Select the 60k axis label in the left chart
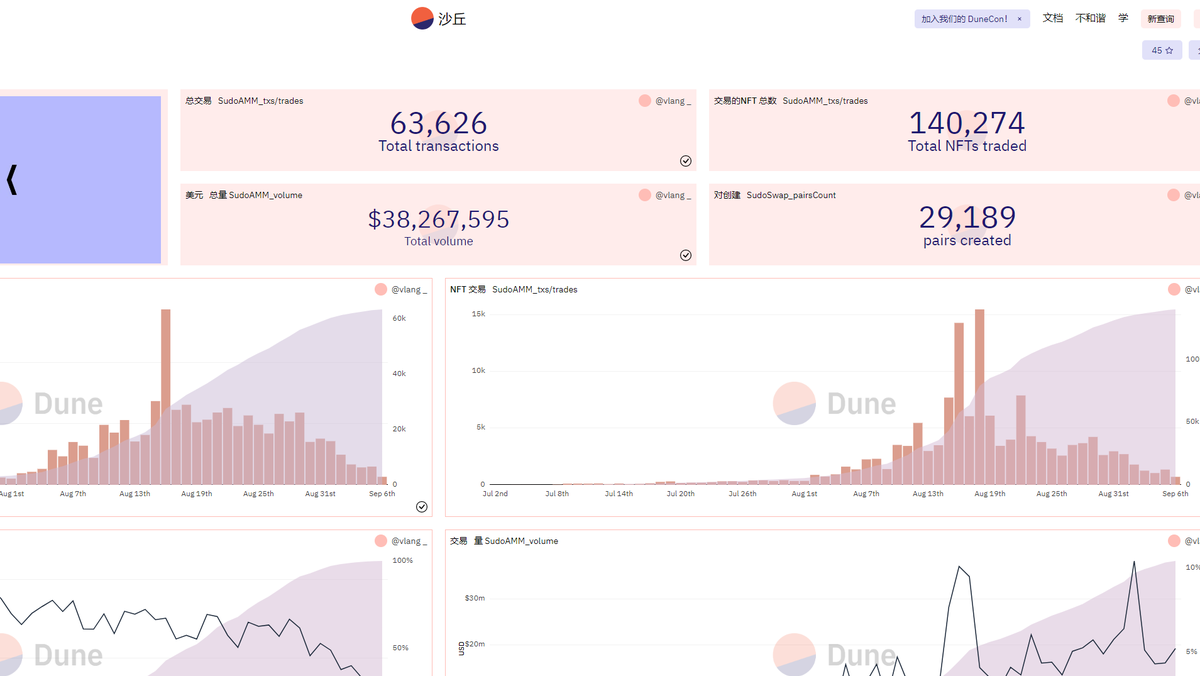The width and height of the screenshot is (1200, 676). point(398,318)
